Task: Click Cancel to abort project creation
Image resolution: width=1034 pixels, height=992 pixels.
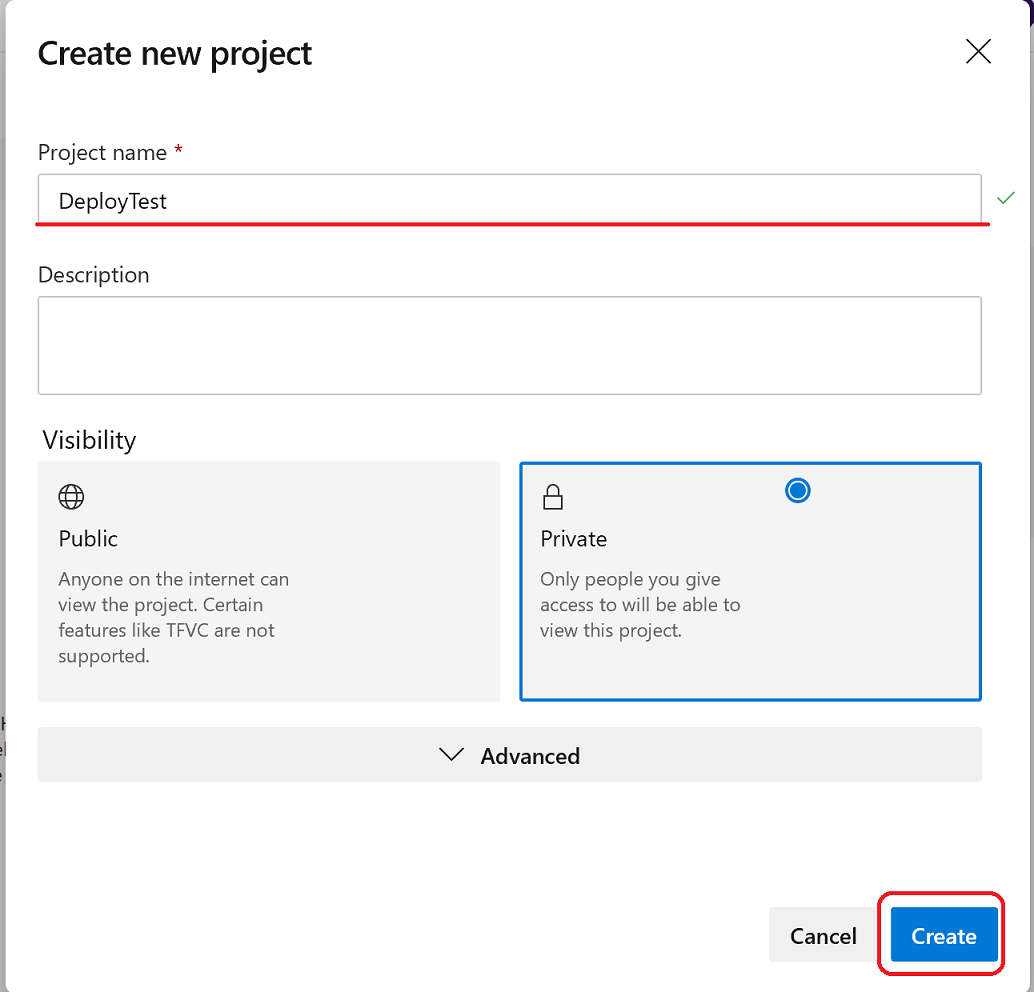Action: pos(822,935)
